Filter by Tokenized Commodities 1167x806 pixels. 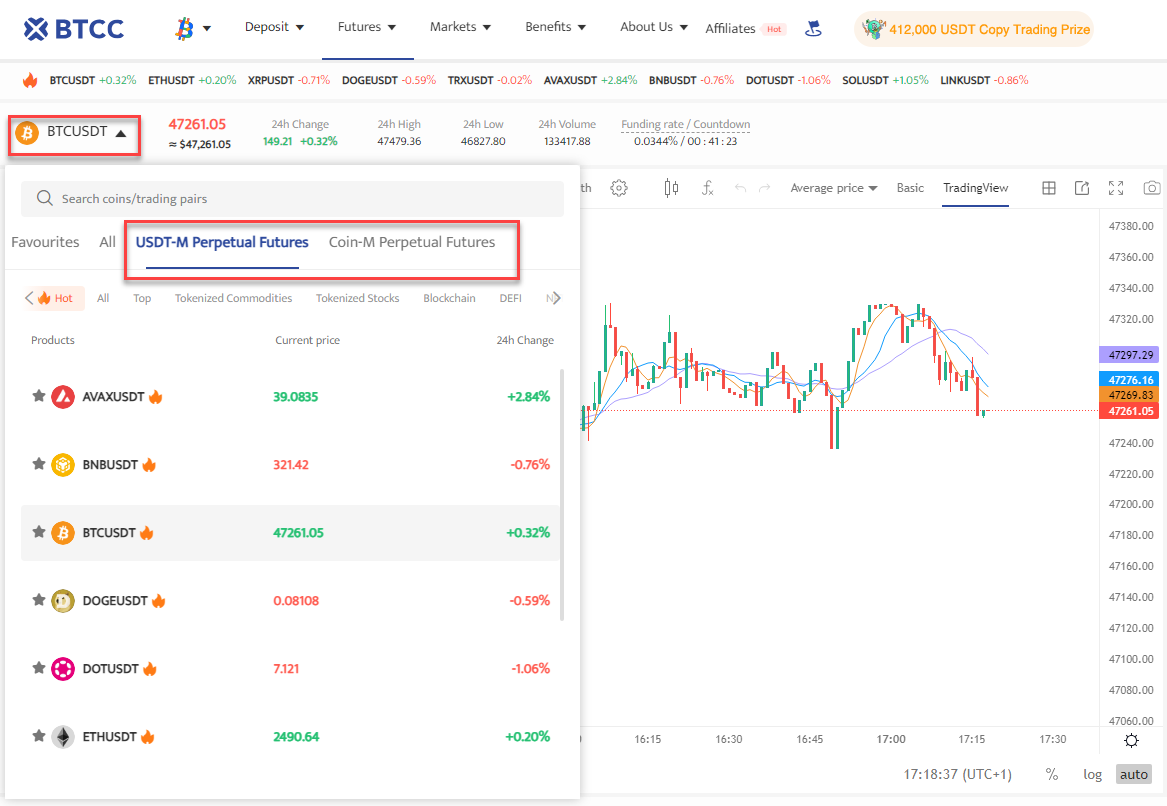[x=234, y=298]
